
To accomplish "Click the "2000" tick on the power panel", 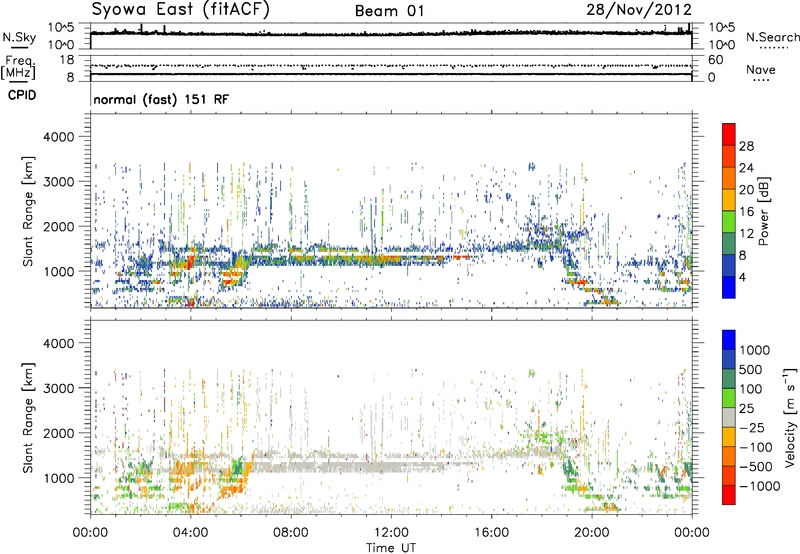I will click(58, 226).
